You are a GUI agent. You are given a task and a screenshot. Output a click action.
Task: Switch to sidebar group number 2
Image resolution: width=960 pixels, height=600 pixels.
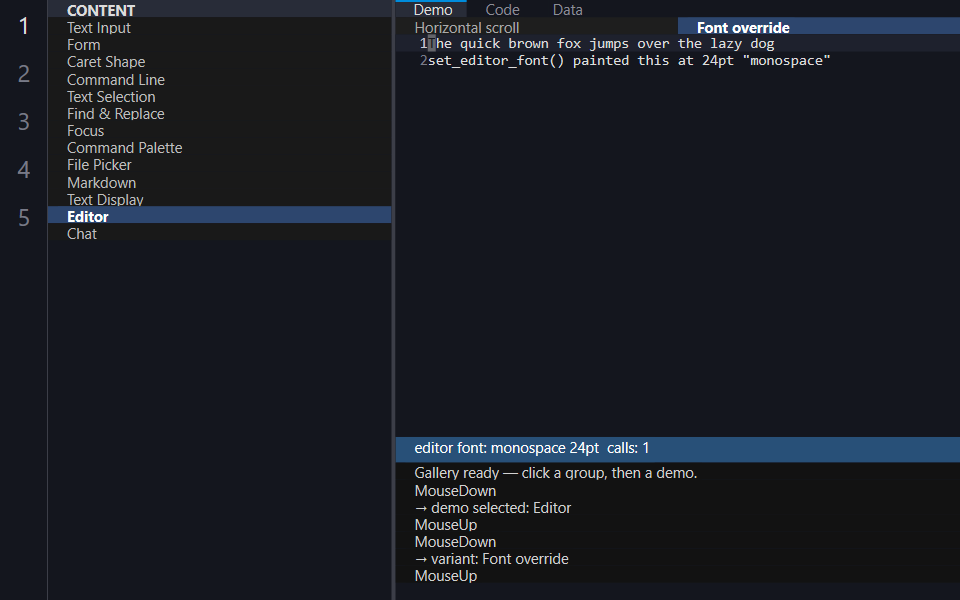pos(24,73)
